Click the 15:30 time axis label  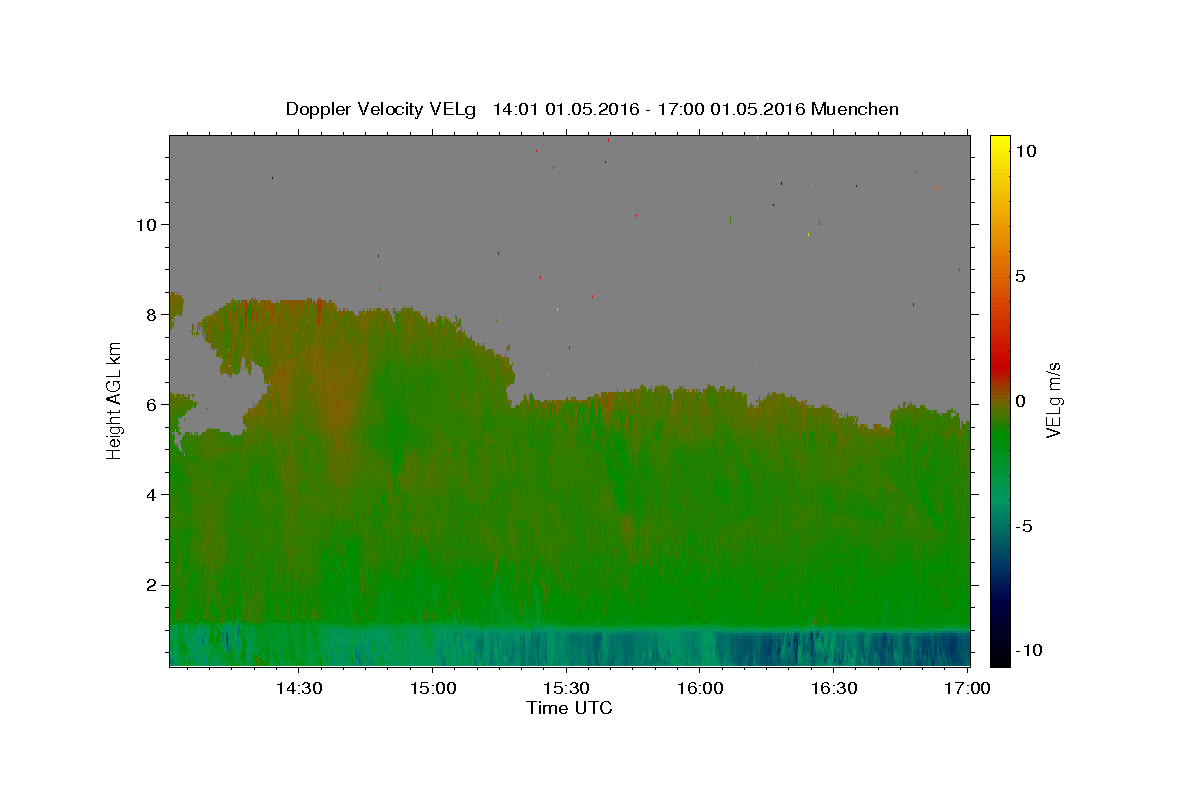566,688
